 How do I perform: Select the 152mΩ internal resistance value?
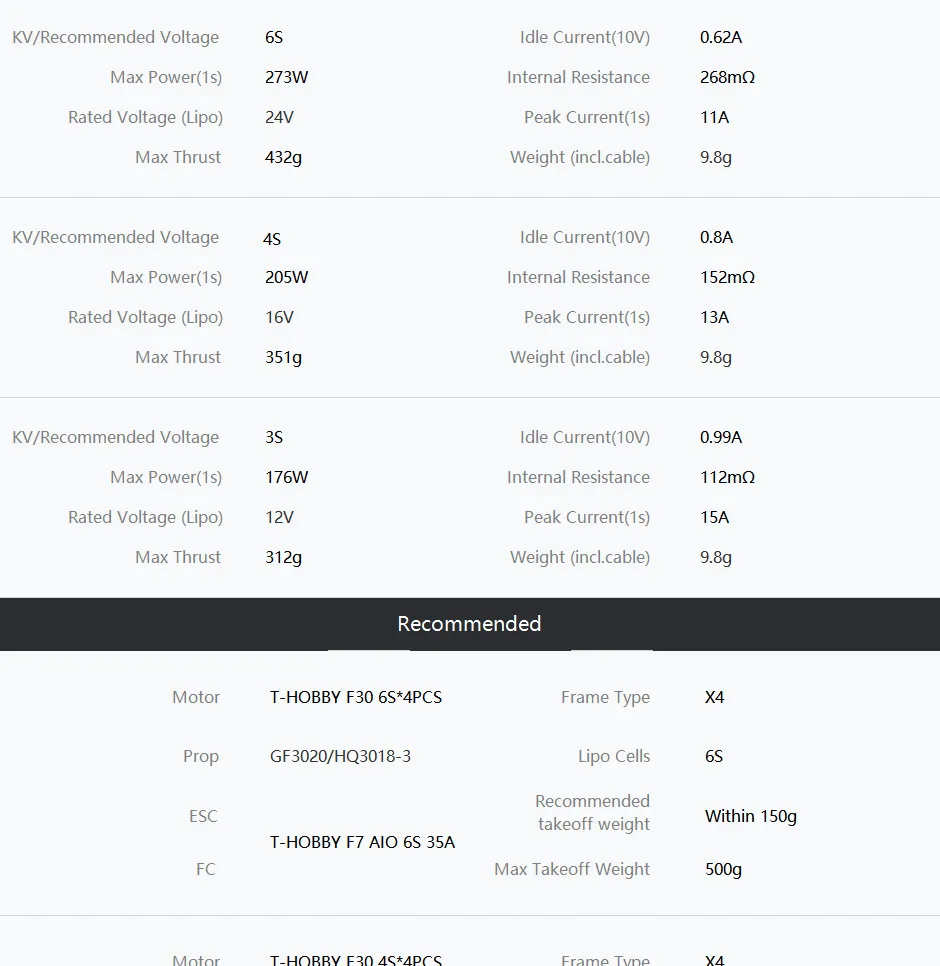(727, 277)
